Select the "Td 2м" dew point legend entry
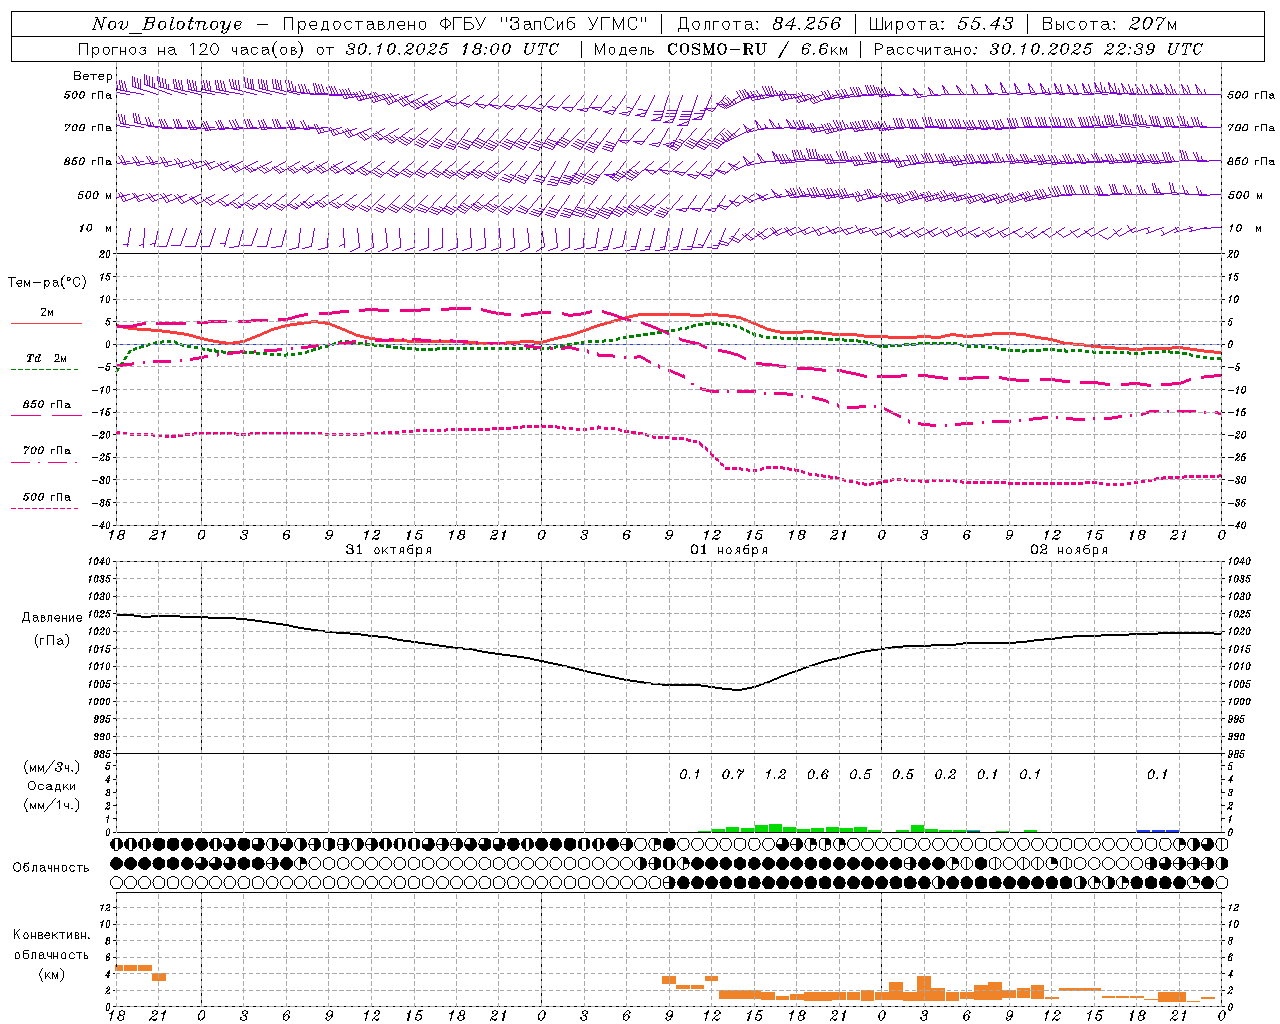This screenshot has height=1024, width=1280. point(46,358)
